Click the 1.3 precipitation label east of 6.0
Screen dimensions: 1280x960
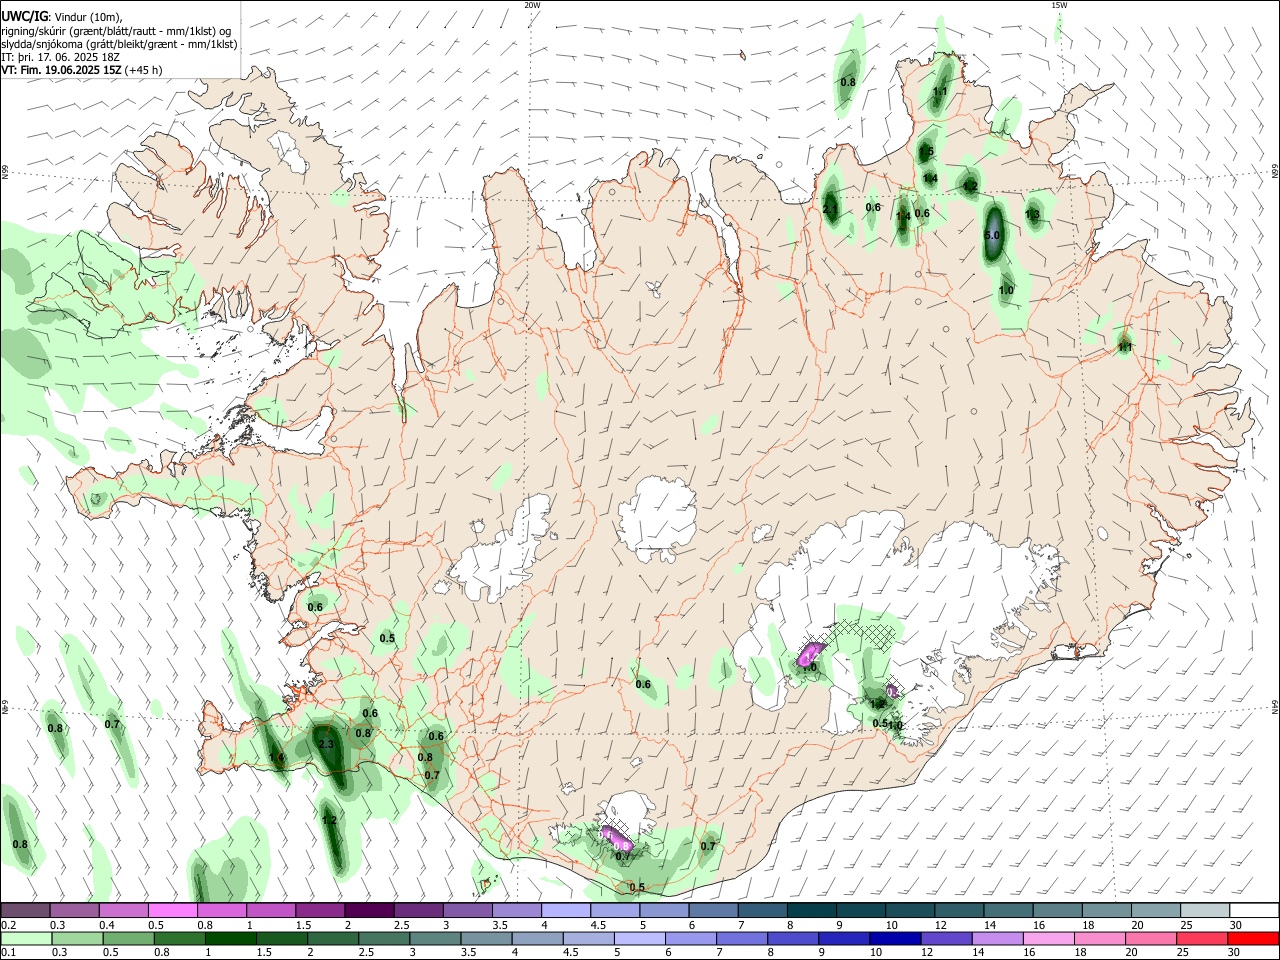[1033, 214]
